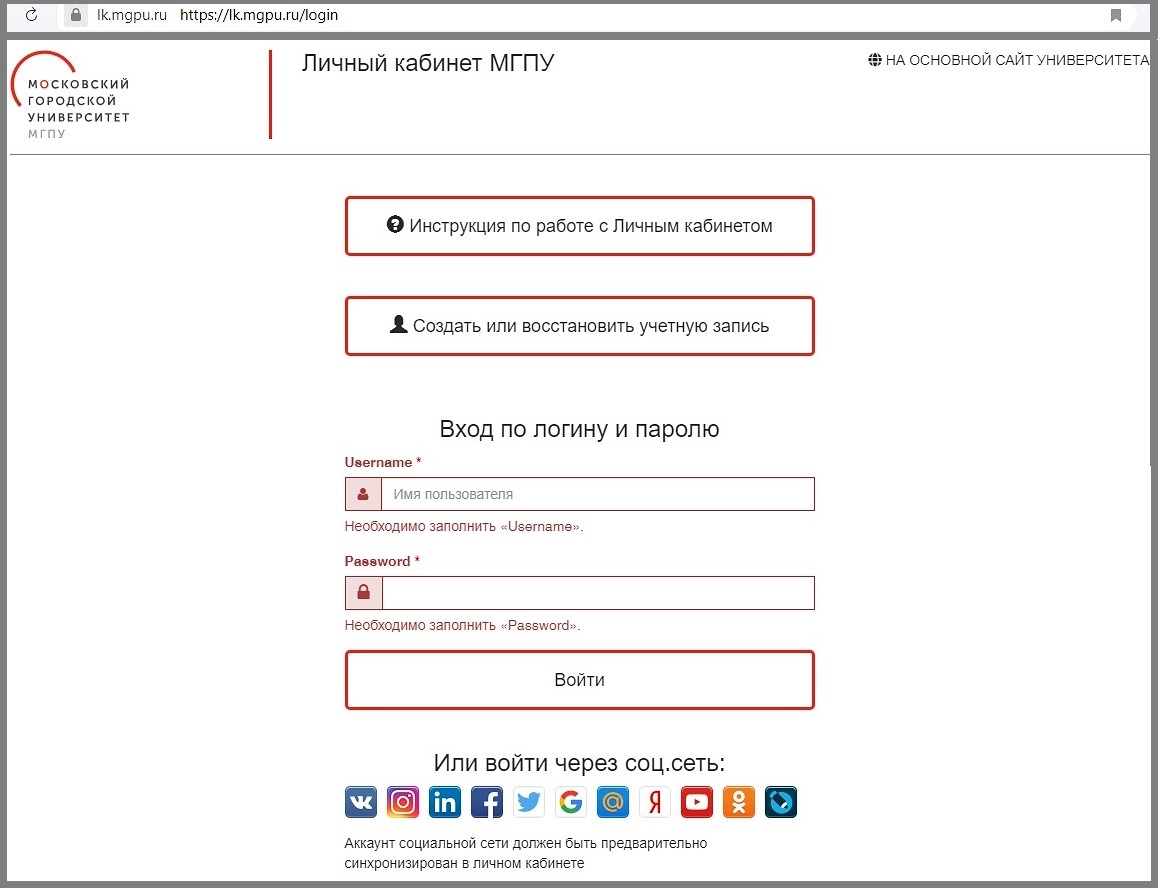Select the YouTube login icon

coord(697,802)
